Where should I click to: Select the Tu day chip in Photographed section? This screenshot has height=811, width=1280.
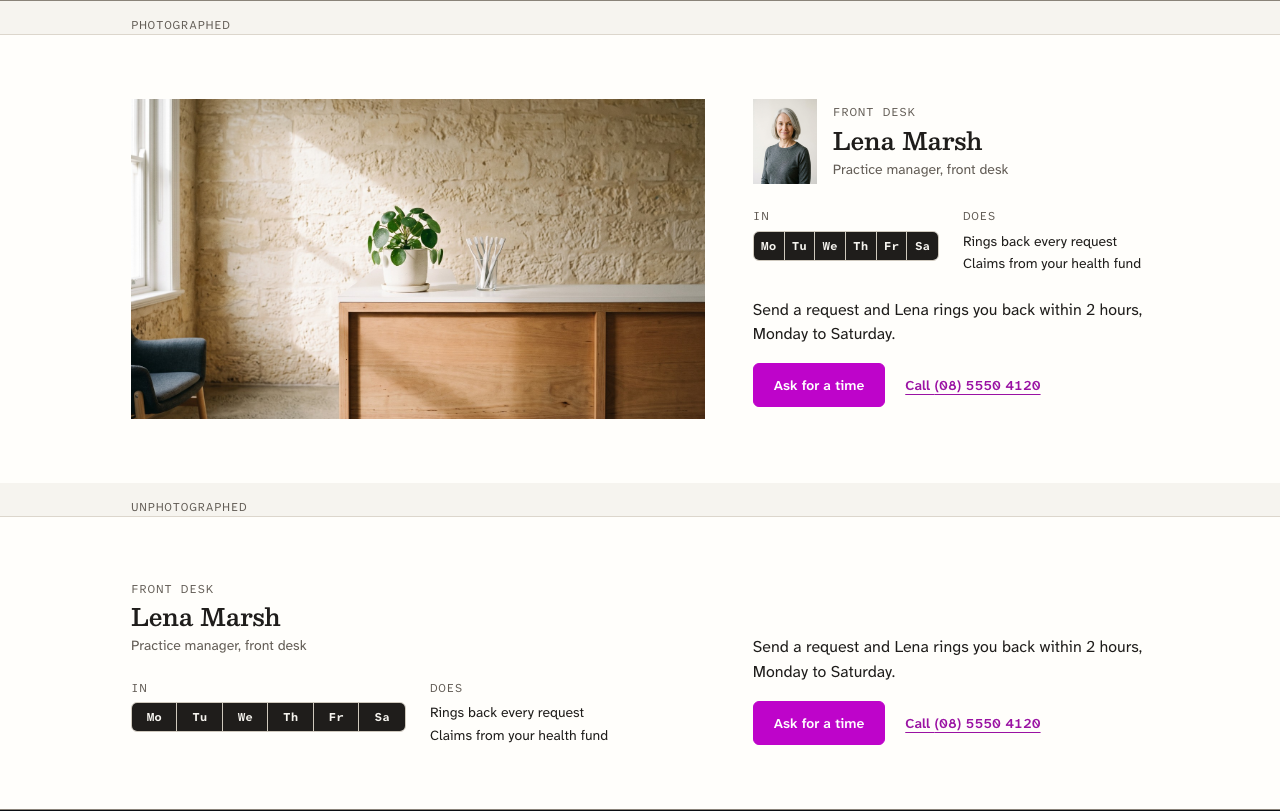(x=800, y=246)
